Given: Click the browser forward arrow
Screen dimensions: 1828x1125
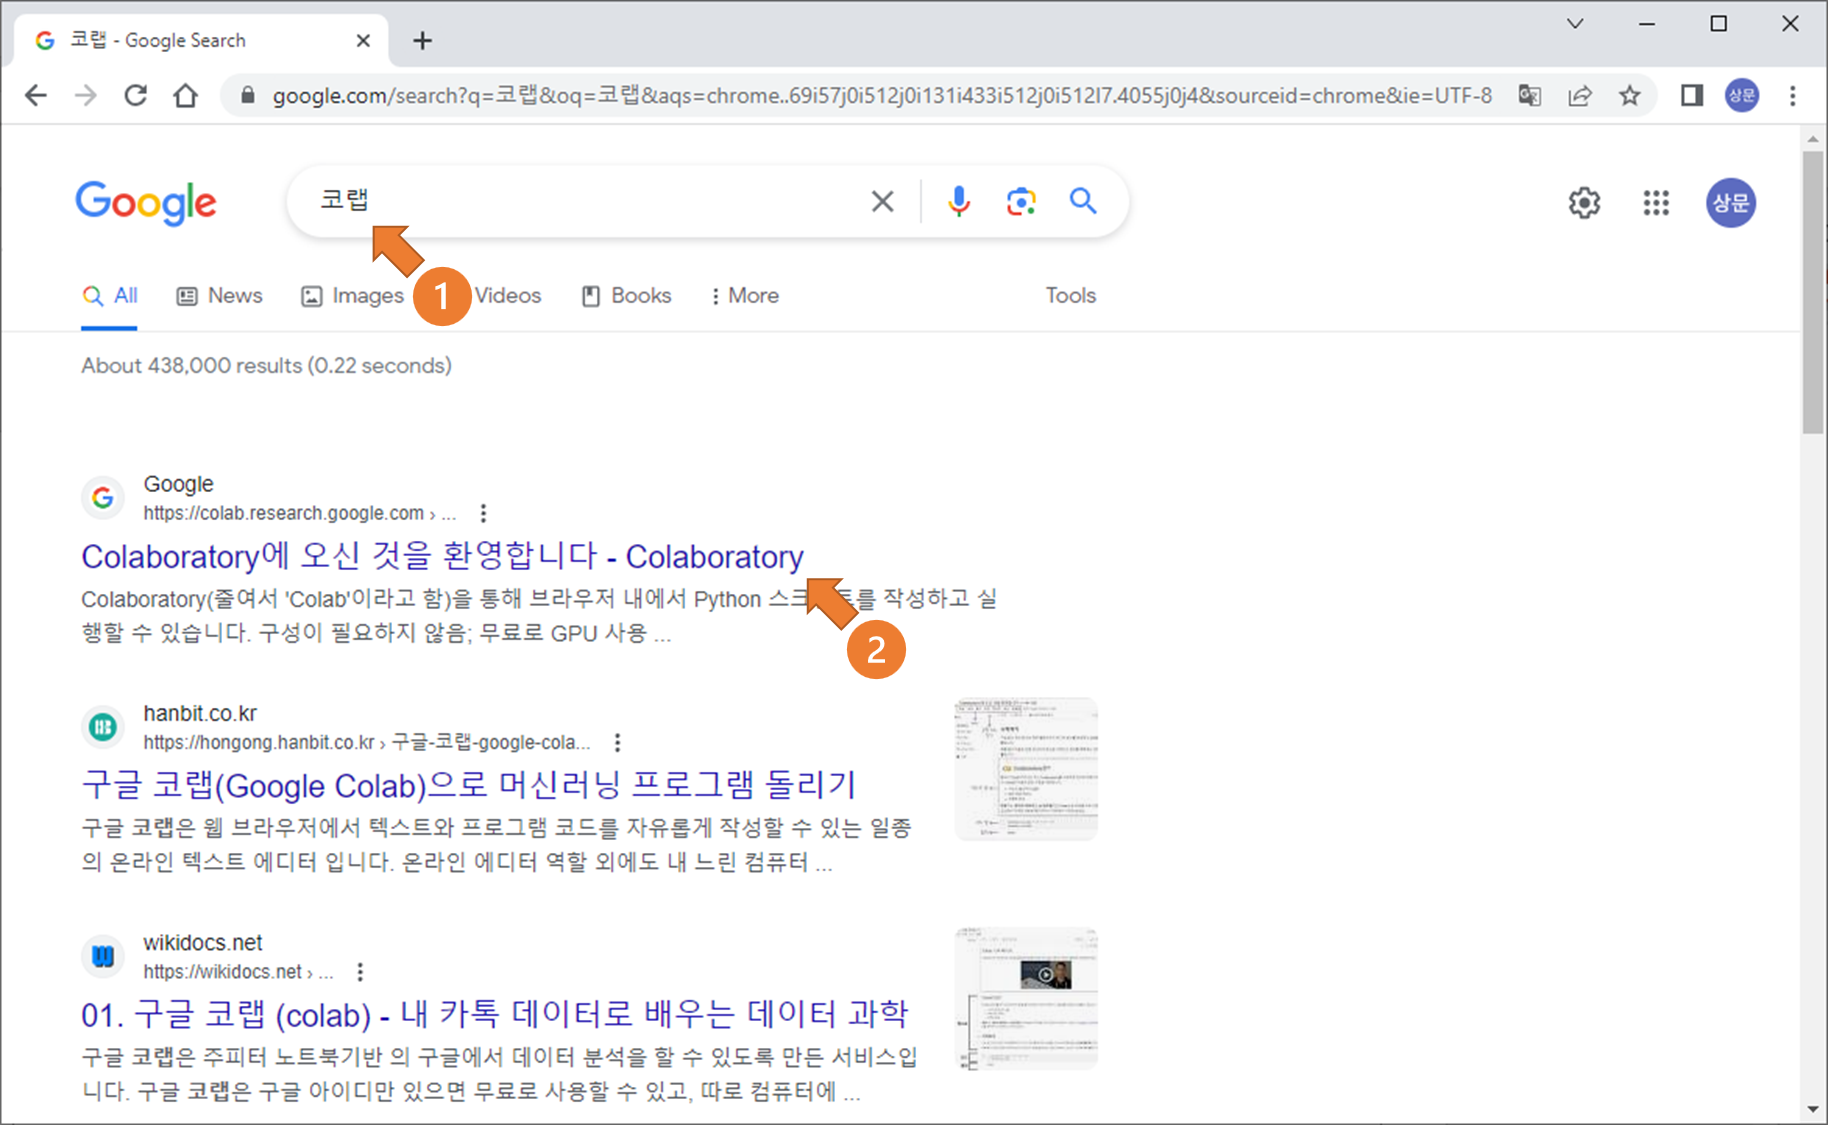Looking at the screenshot, I should 86,95.
